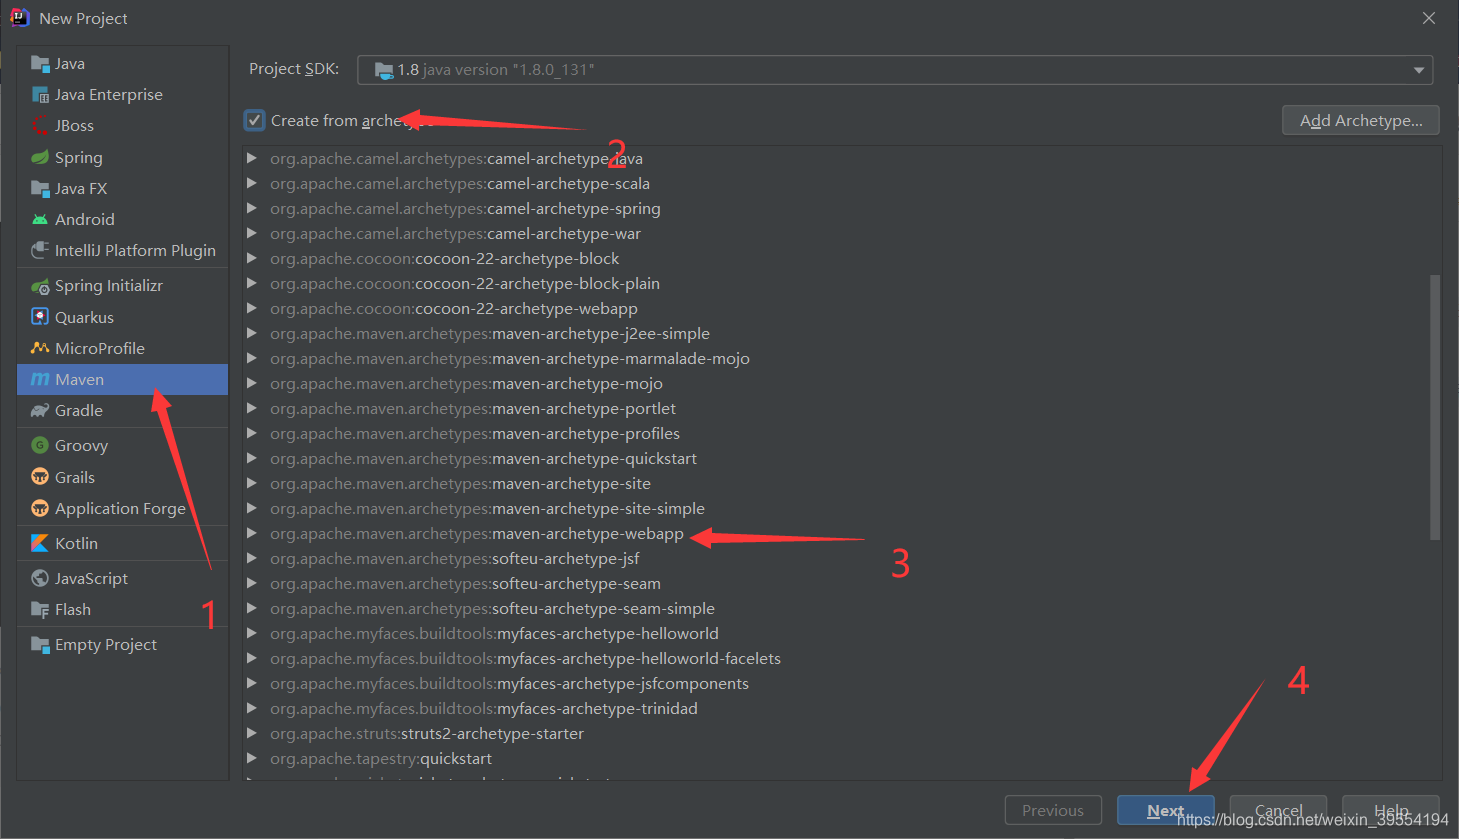
Task: Click the Spring leaf icon
Action: 40,158
